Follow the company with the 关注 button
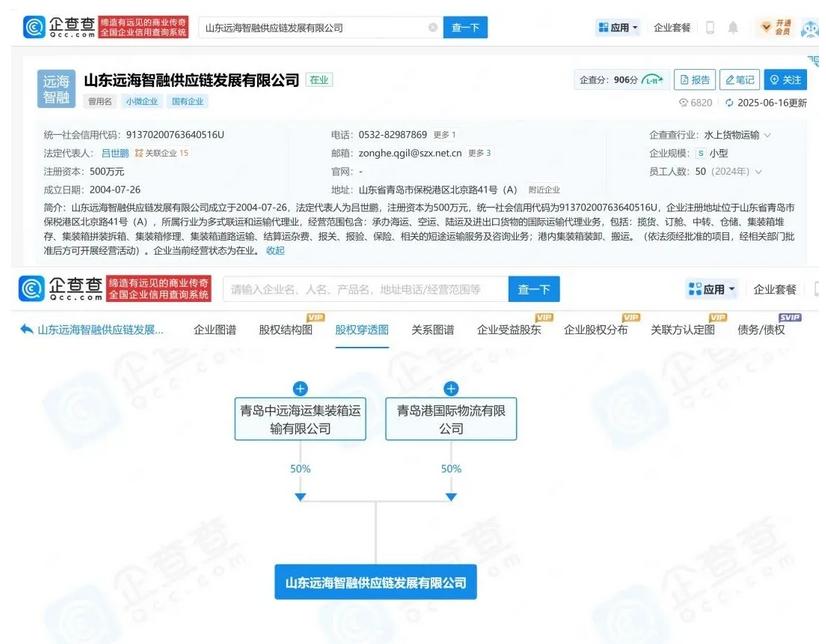Viewport: 826px width, 644px height. (x=785, y=80)
